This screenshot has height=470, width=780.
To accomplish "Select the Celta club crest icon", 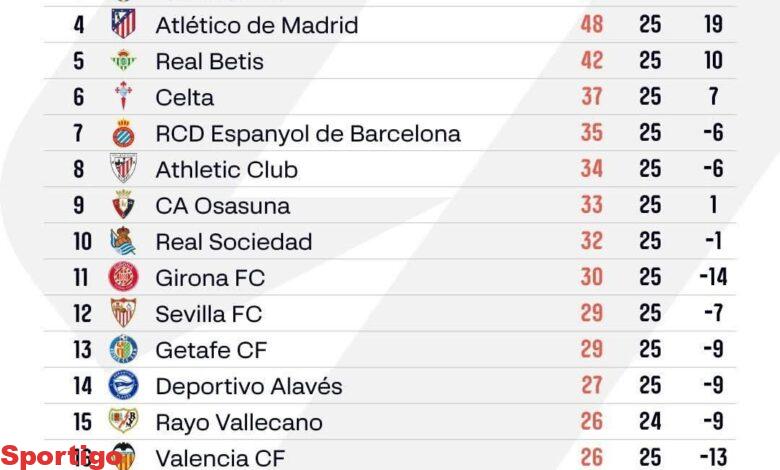I will [x=123, y=97].
